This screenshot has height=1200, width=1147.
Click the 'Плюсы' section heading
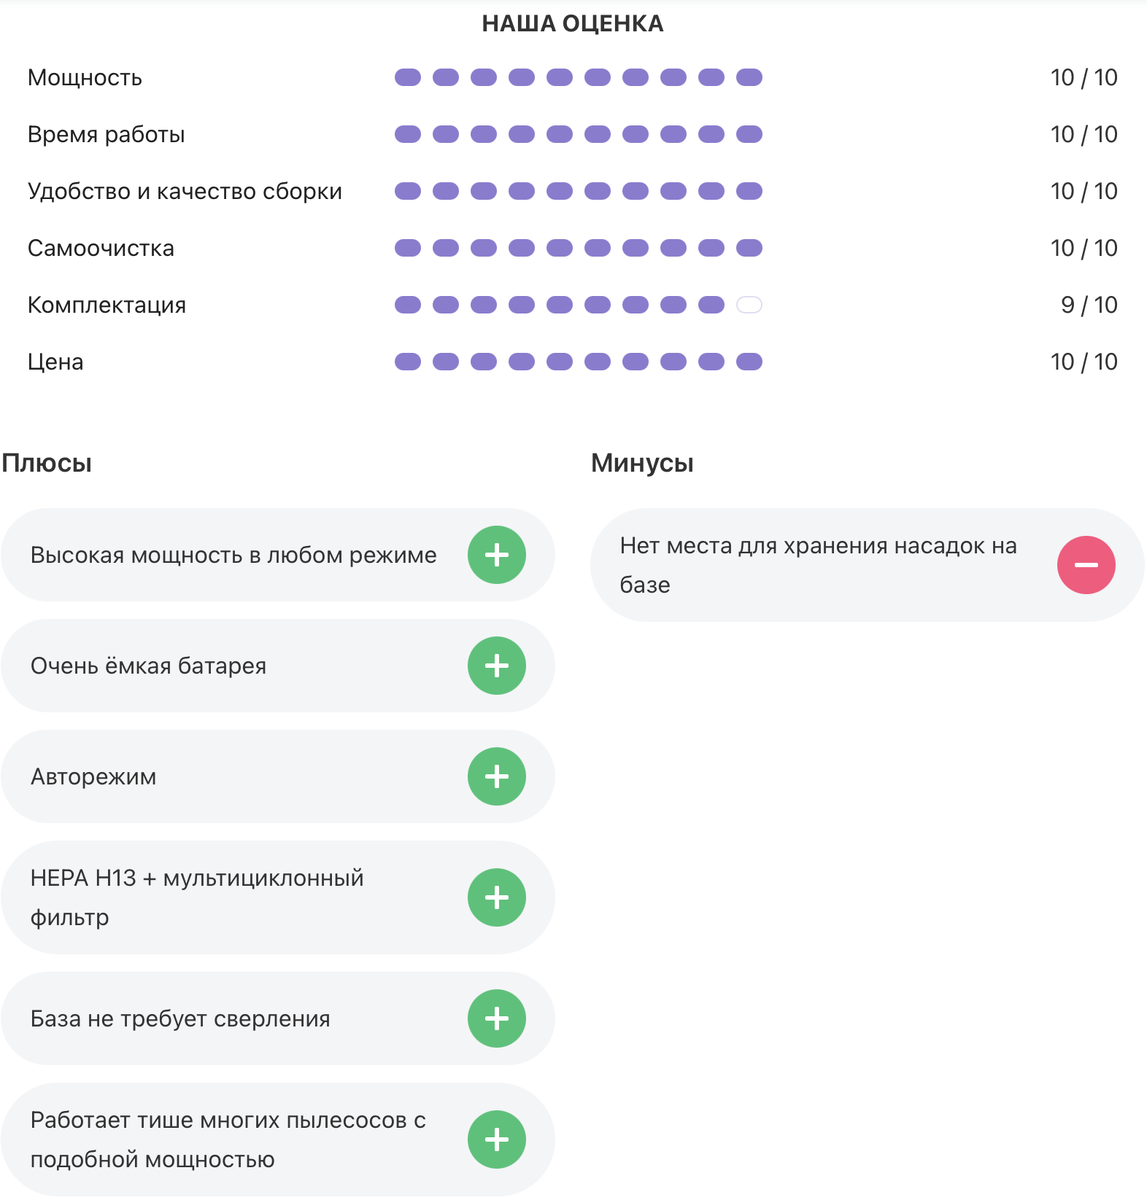point(47,463)
